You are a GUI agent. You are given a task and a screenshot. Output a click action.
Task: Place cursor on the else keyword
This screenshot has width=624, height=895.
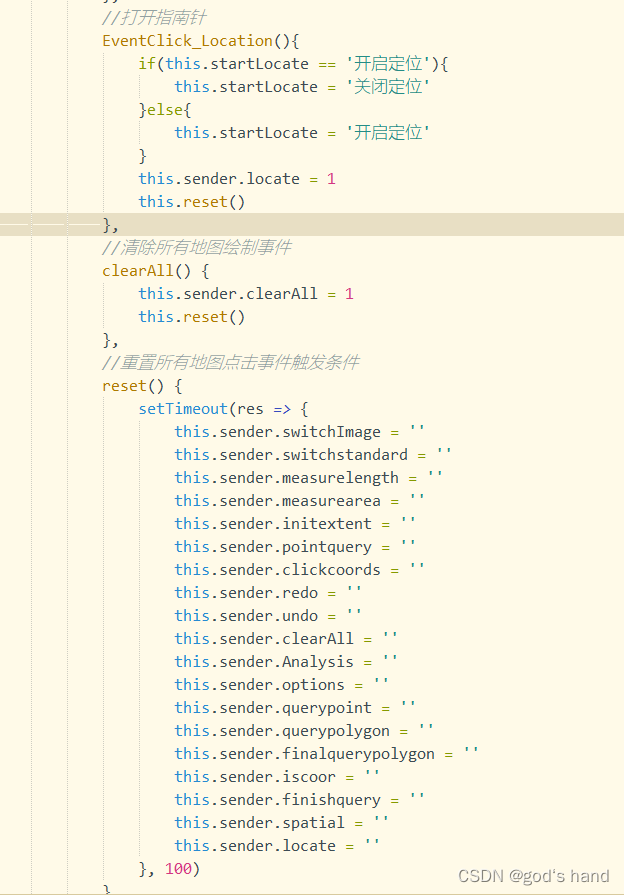point(168,110)
